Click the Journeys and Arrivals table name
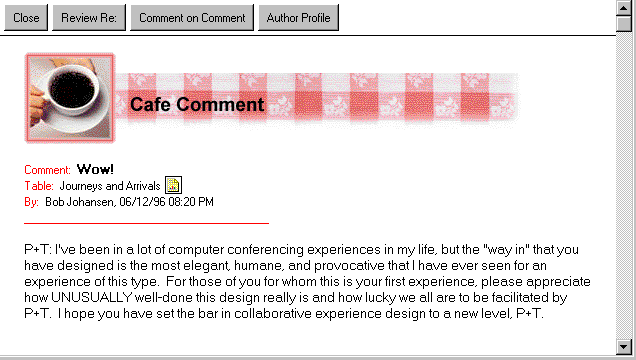 110,186
